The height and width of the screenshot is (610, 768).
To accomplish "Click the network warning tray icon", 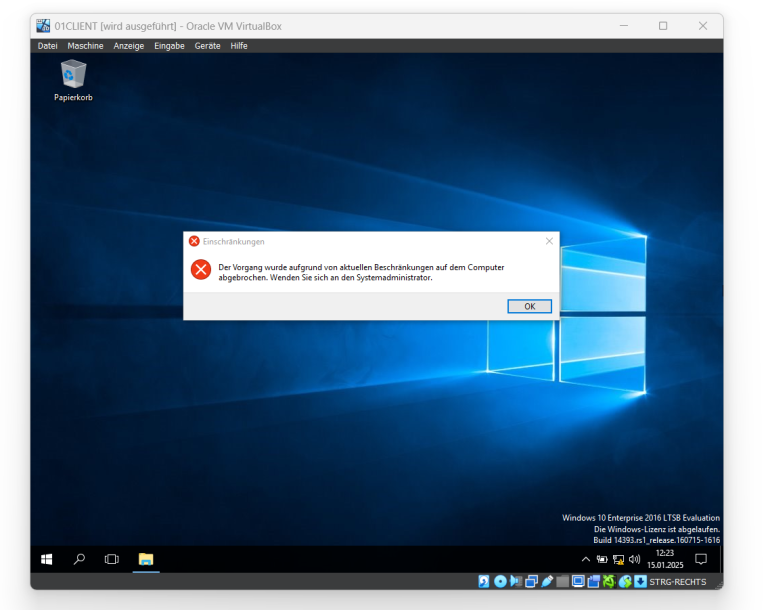I will click(x=619, y=559).
